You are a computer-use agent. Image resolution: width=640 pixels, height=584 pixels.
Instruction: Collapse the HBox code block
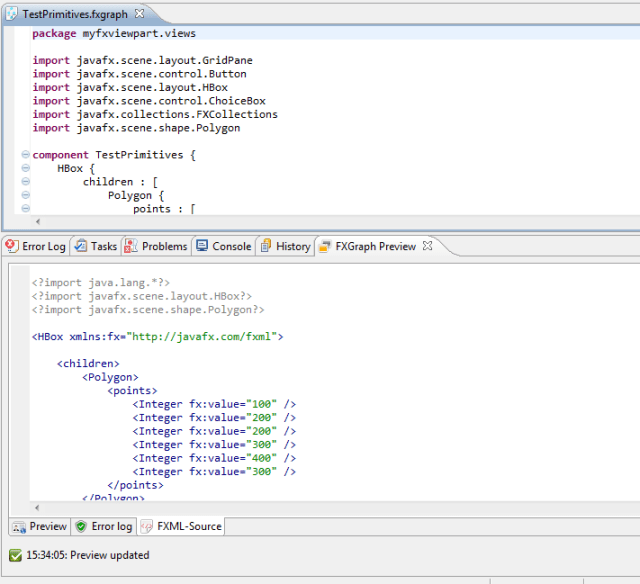[x=25, y=169]
